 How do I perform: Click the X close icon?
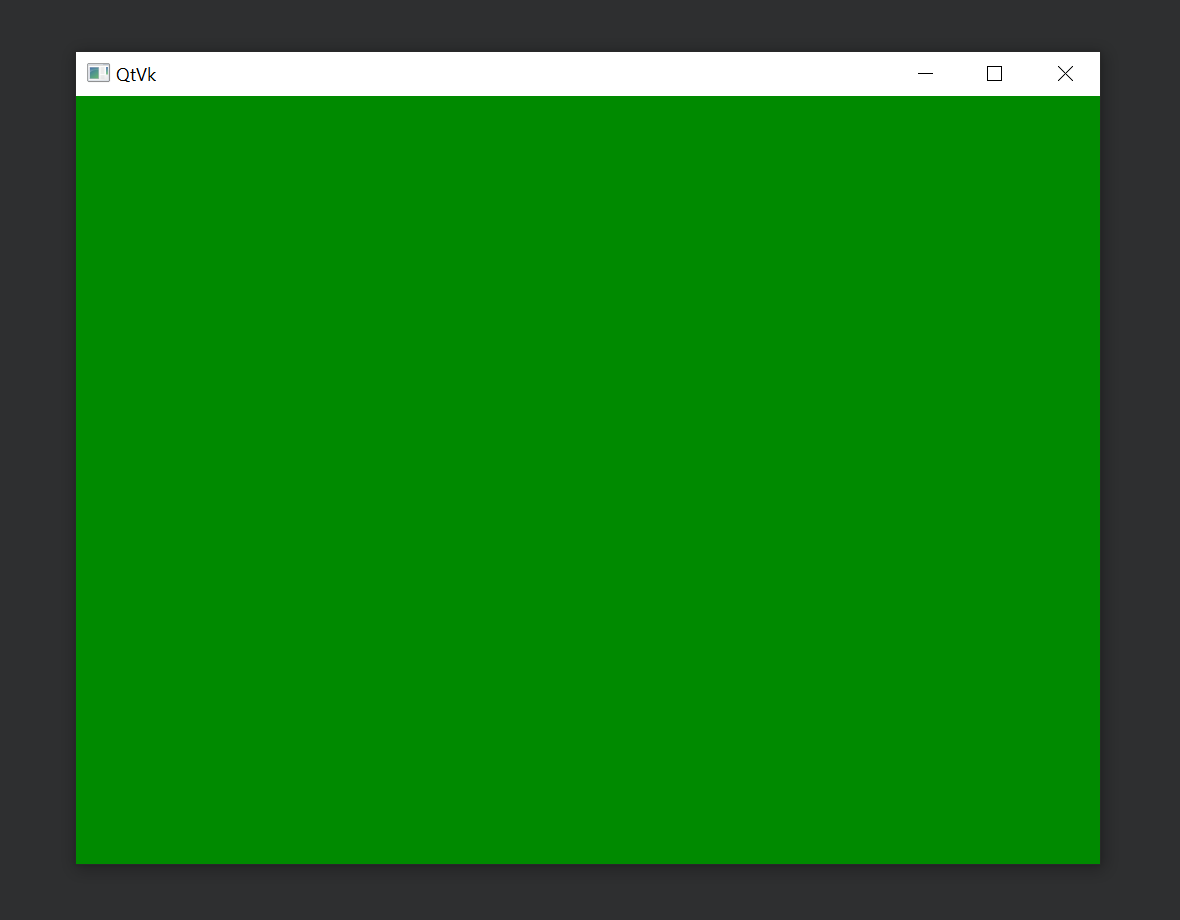pos(1065,73)
